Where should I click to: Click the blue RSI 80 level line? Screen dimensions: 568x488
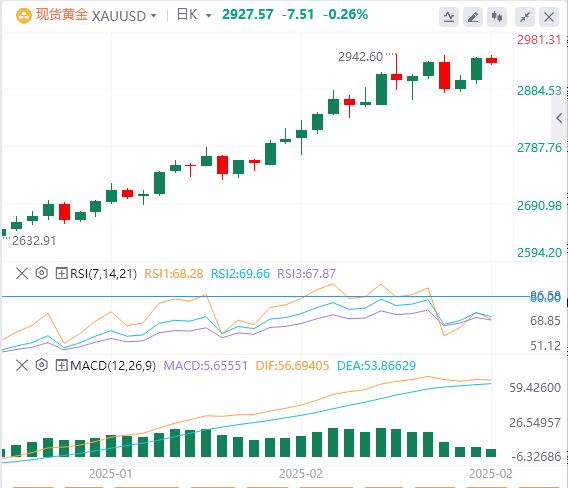266,296
